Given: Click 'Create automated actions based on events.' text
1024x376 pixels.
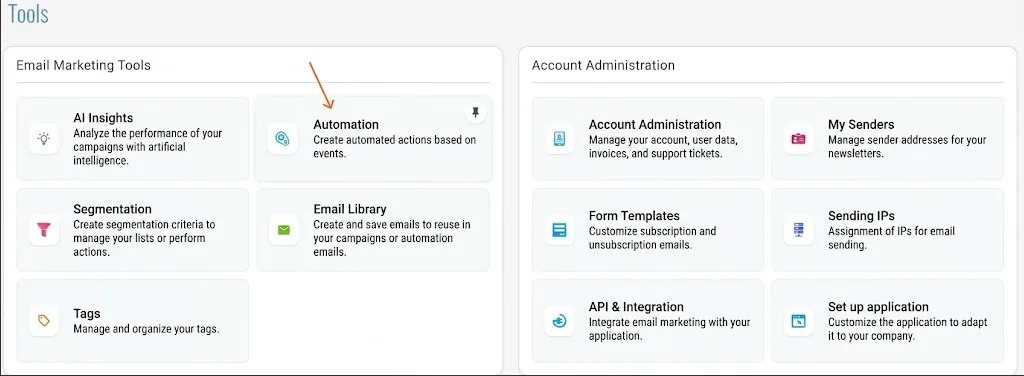Looking at the screenshot, I should pyautogui.click(x=395, y=147).
